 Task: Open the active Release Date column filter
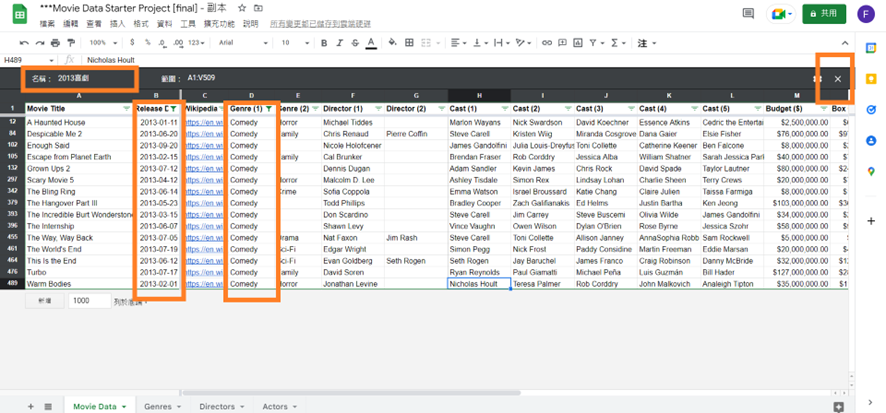point(173,108)
